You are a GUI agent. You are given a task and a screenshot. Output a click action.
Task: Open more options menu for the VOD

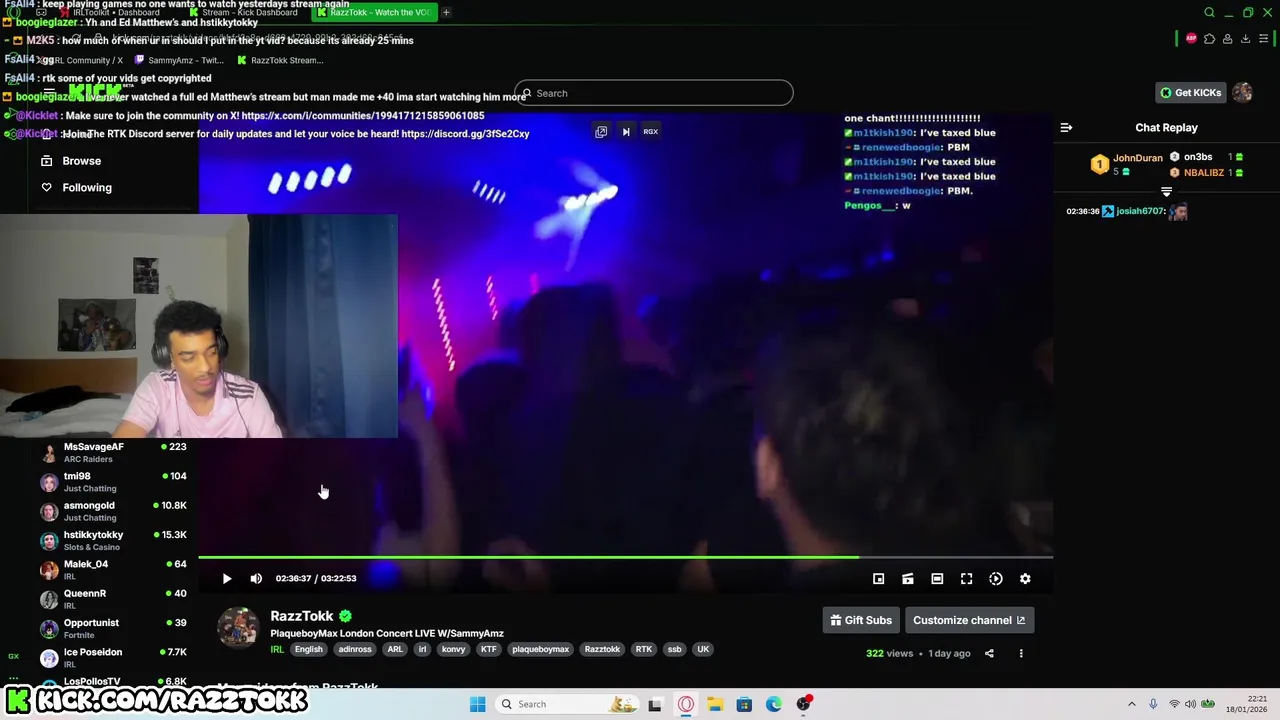(x=1021, y=653)
